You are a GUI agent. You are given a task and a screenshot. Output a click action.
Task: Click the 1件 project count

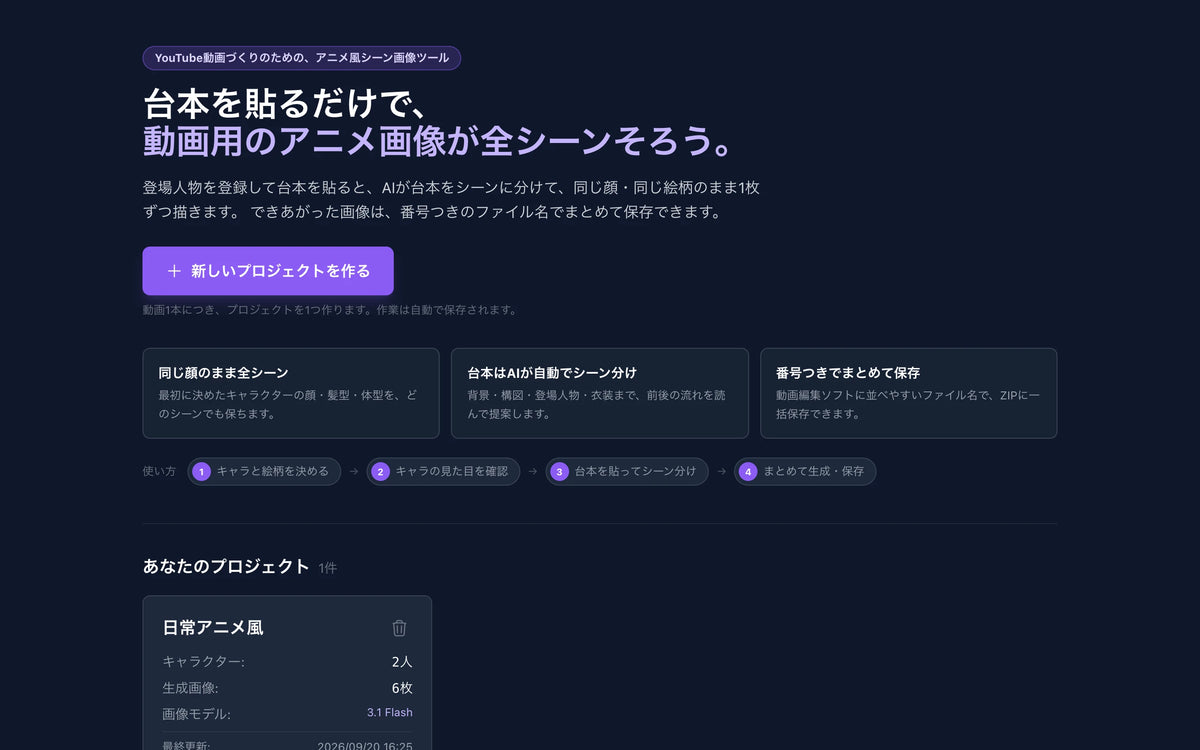328,568
